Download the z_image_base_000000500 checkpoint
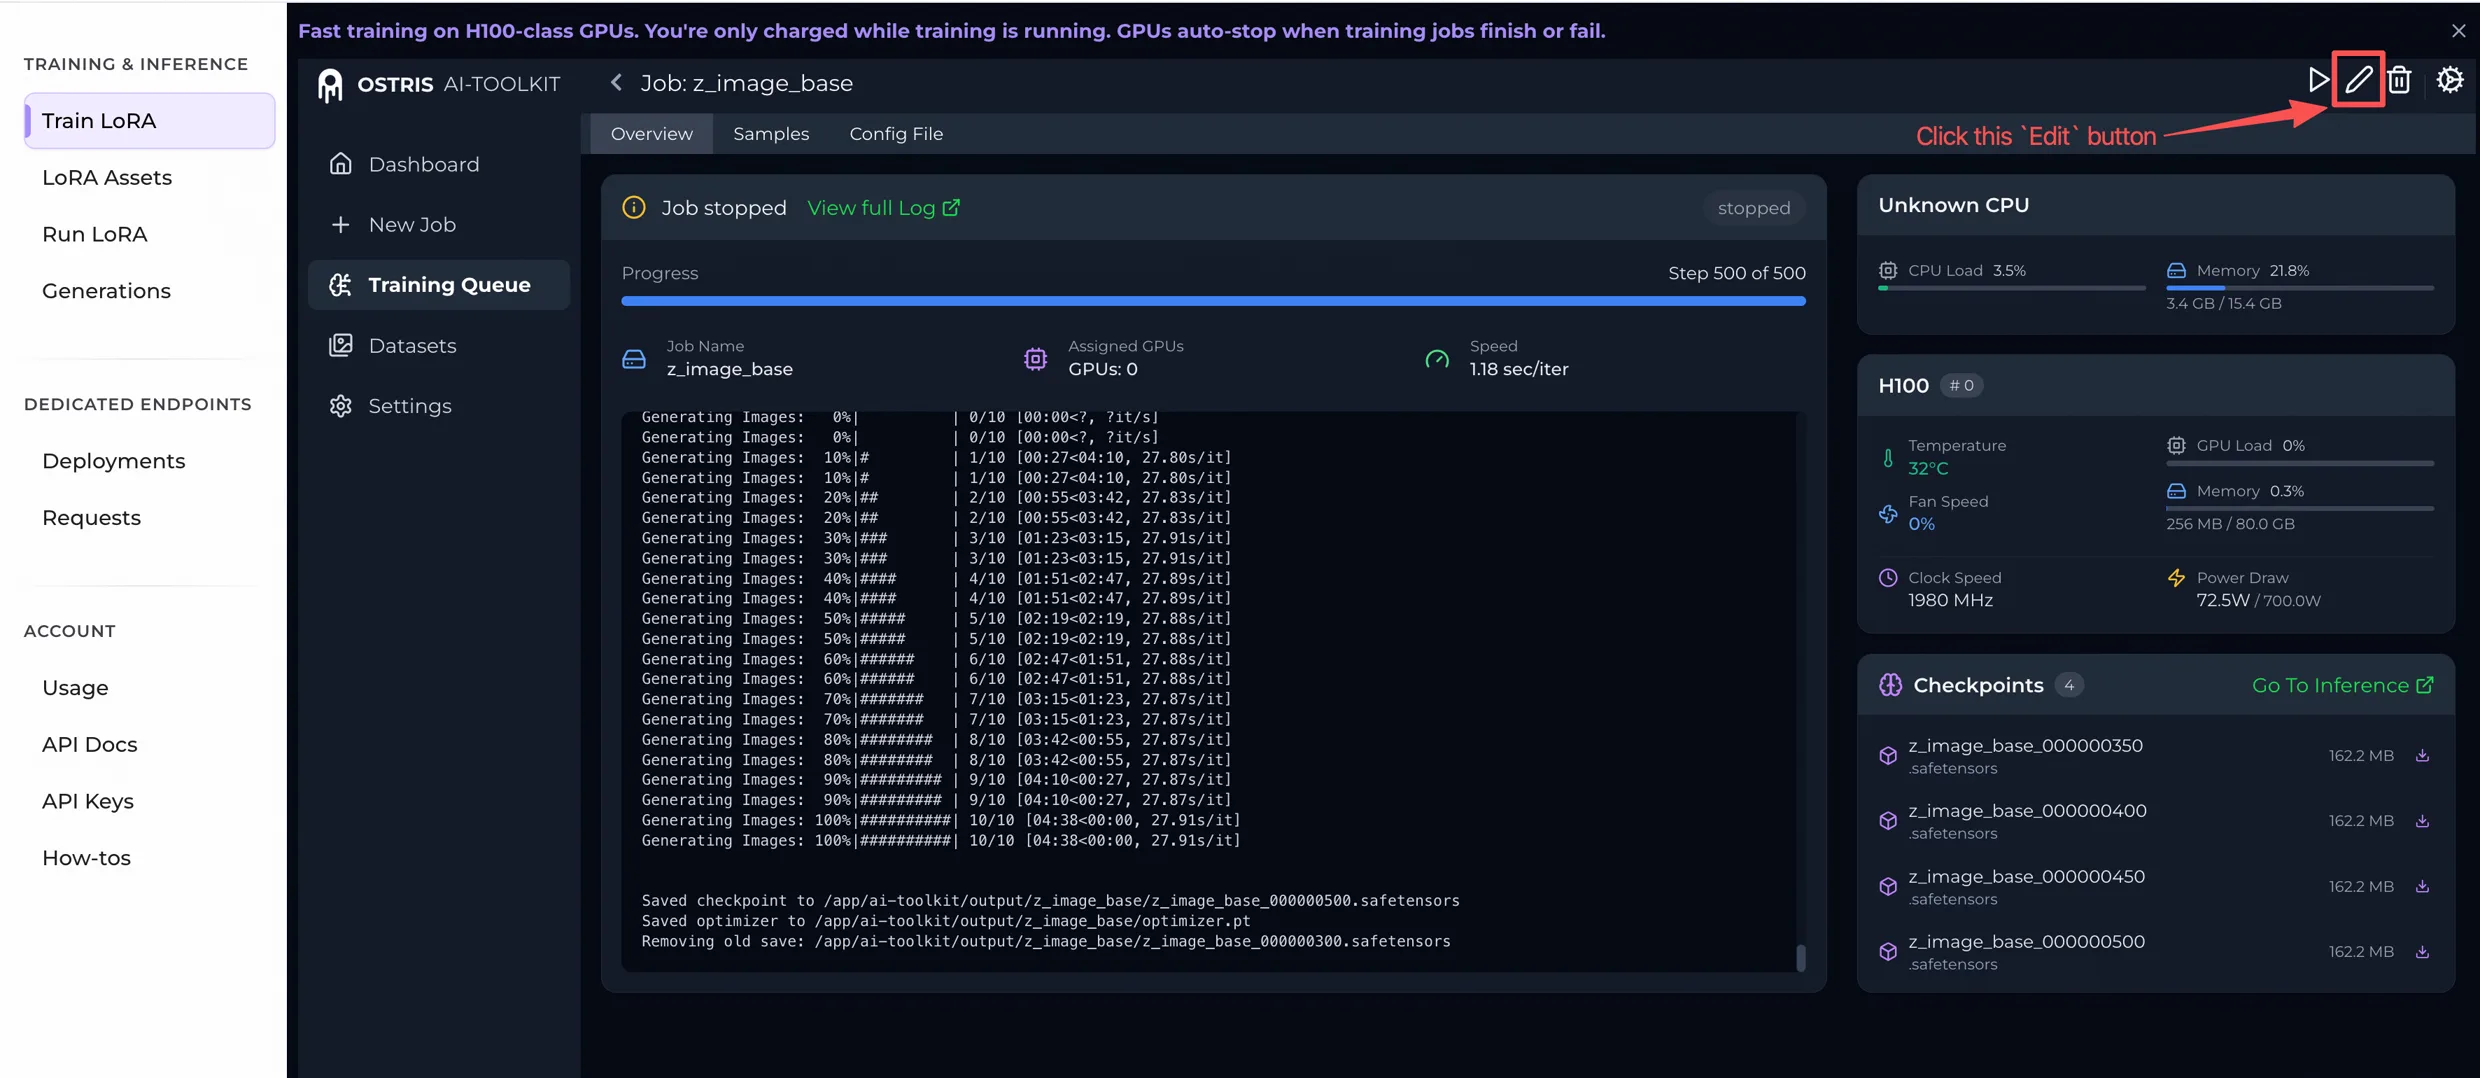Viewport: 2480px width, 1078px height. point(2422,952)
